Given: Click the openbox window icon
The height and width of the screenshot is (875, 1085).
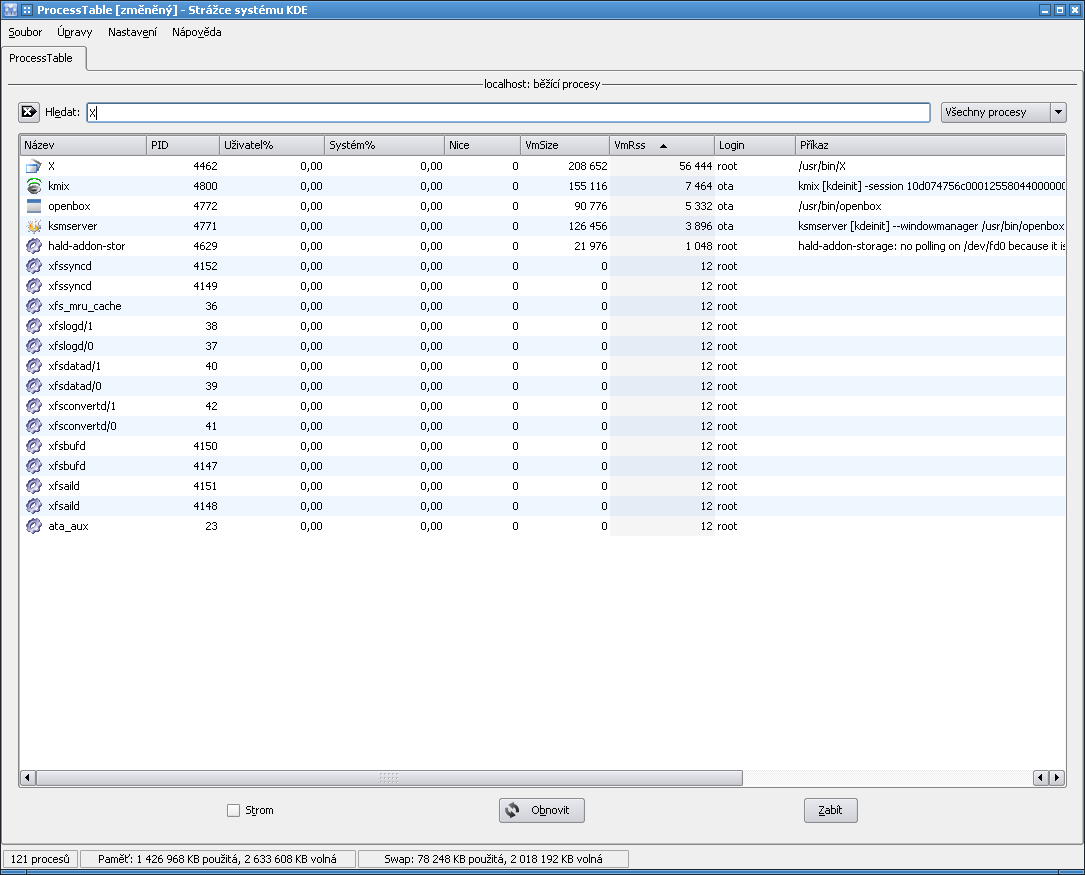Looking at the screenshot, I should [x=33, y=206].
